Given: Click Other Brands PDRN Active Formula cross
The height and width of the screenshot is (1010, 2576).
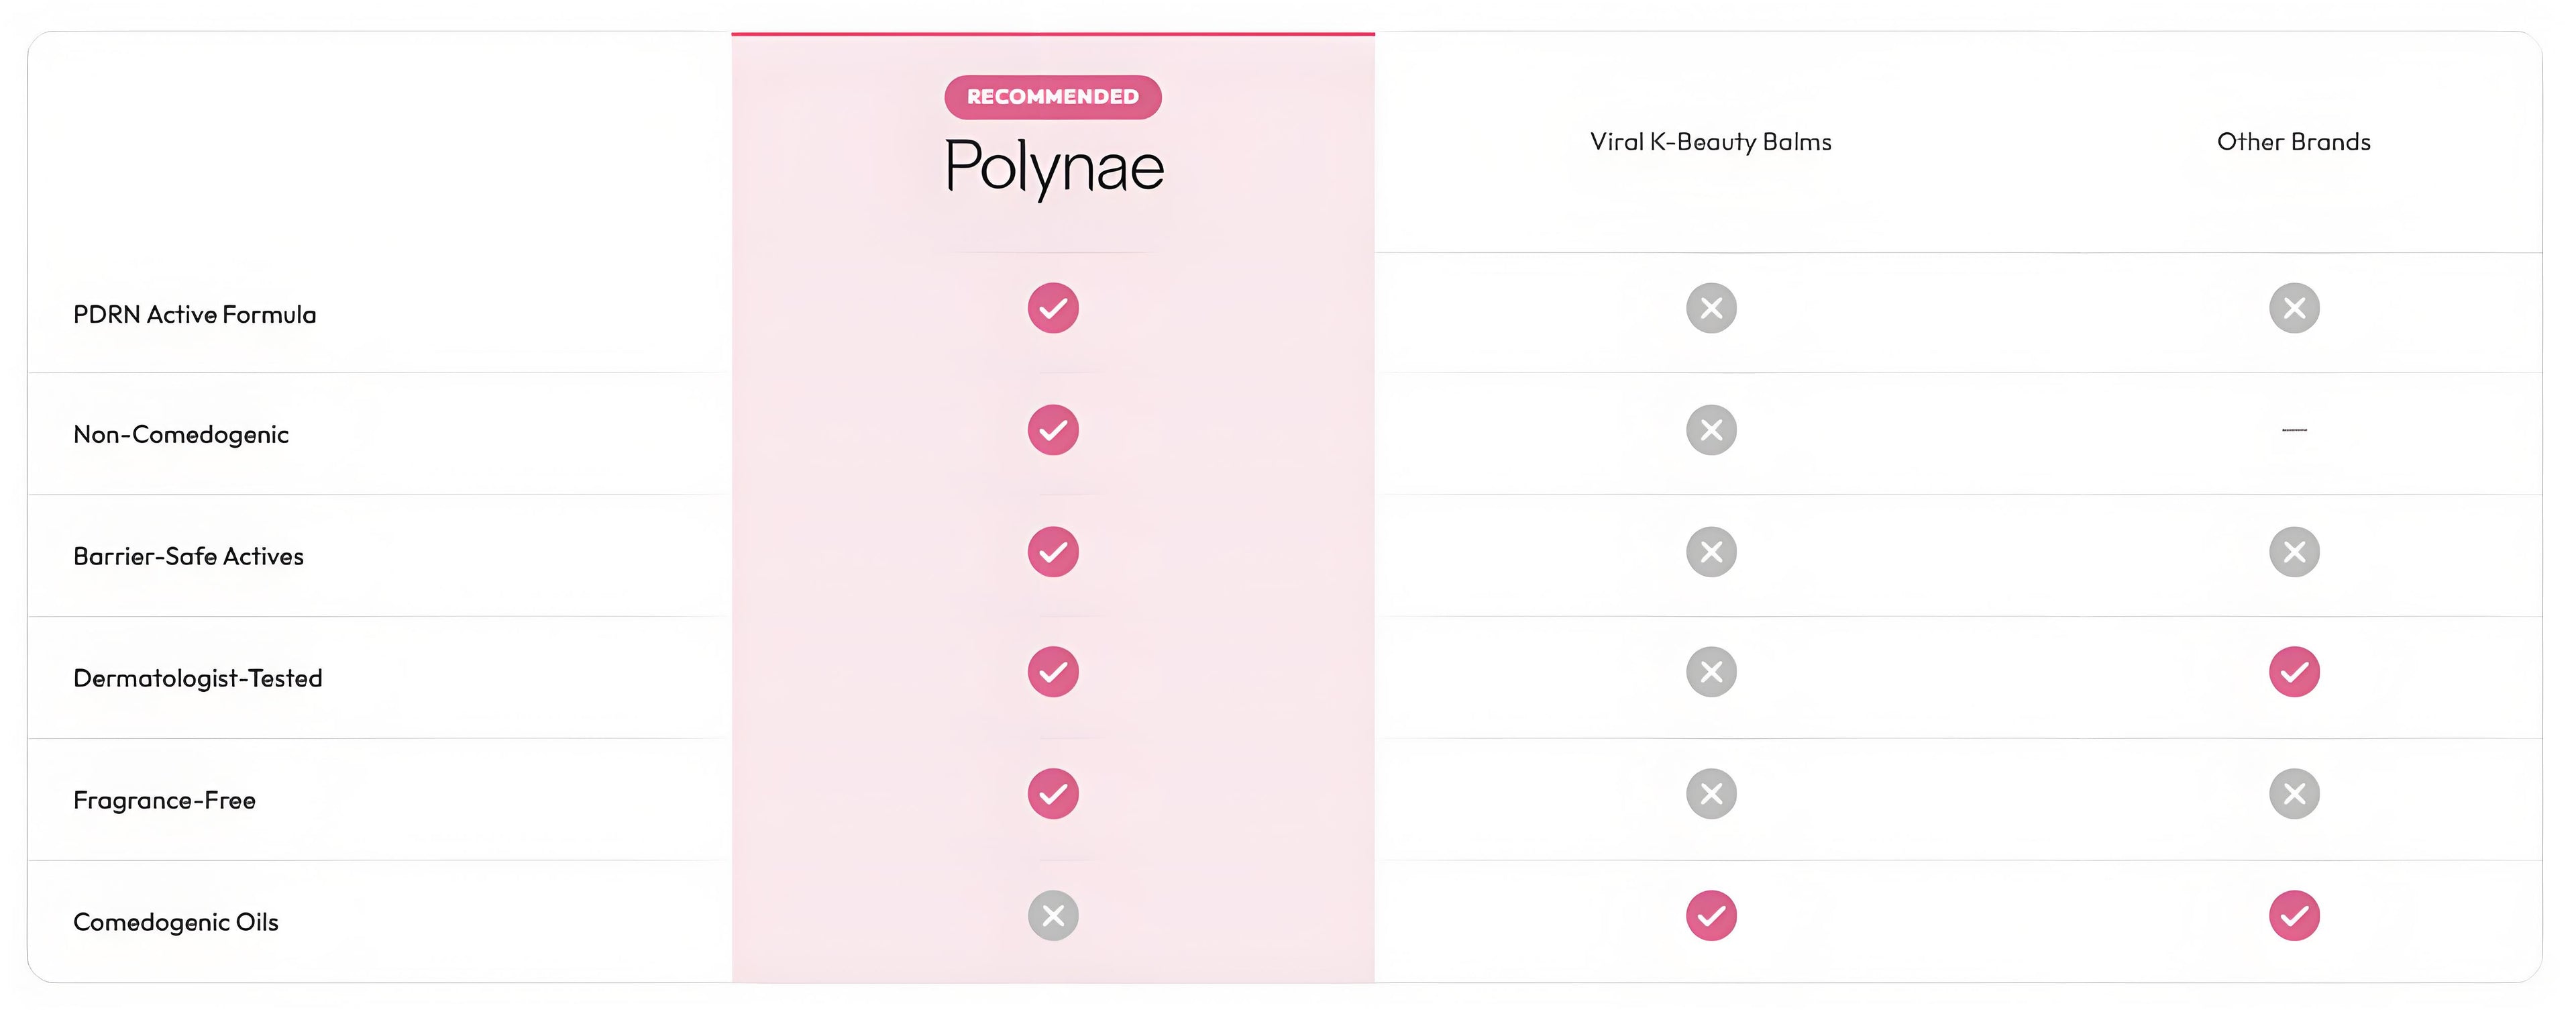Looking at the screenshot, I should (x=2294, y=308).
